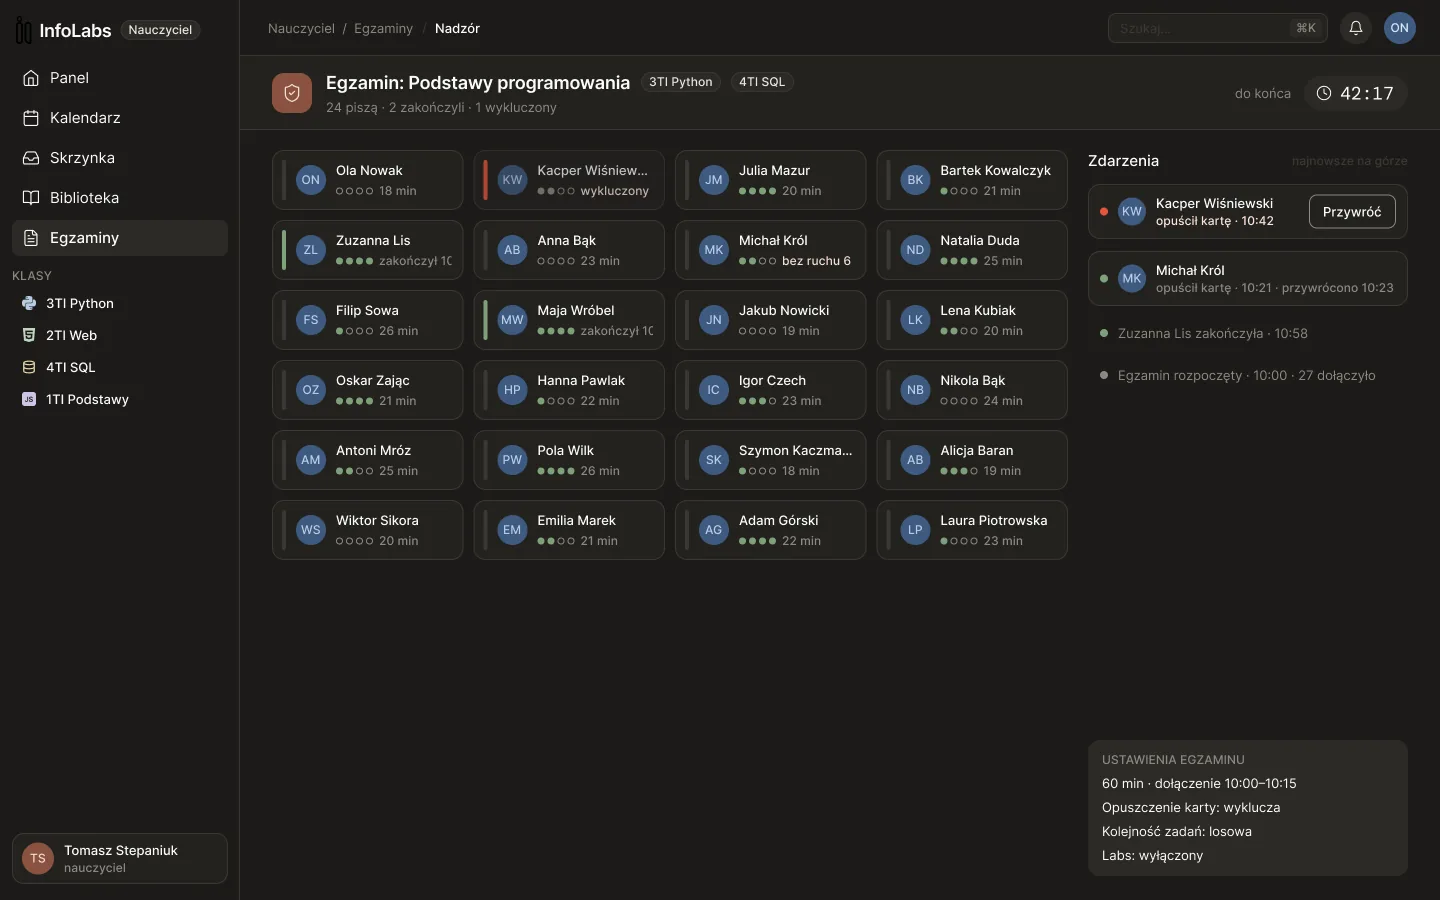Open Kalendarz in the sidebar
The width and height of the screenshot is (1440, 900).
120,118
